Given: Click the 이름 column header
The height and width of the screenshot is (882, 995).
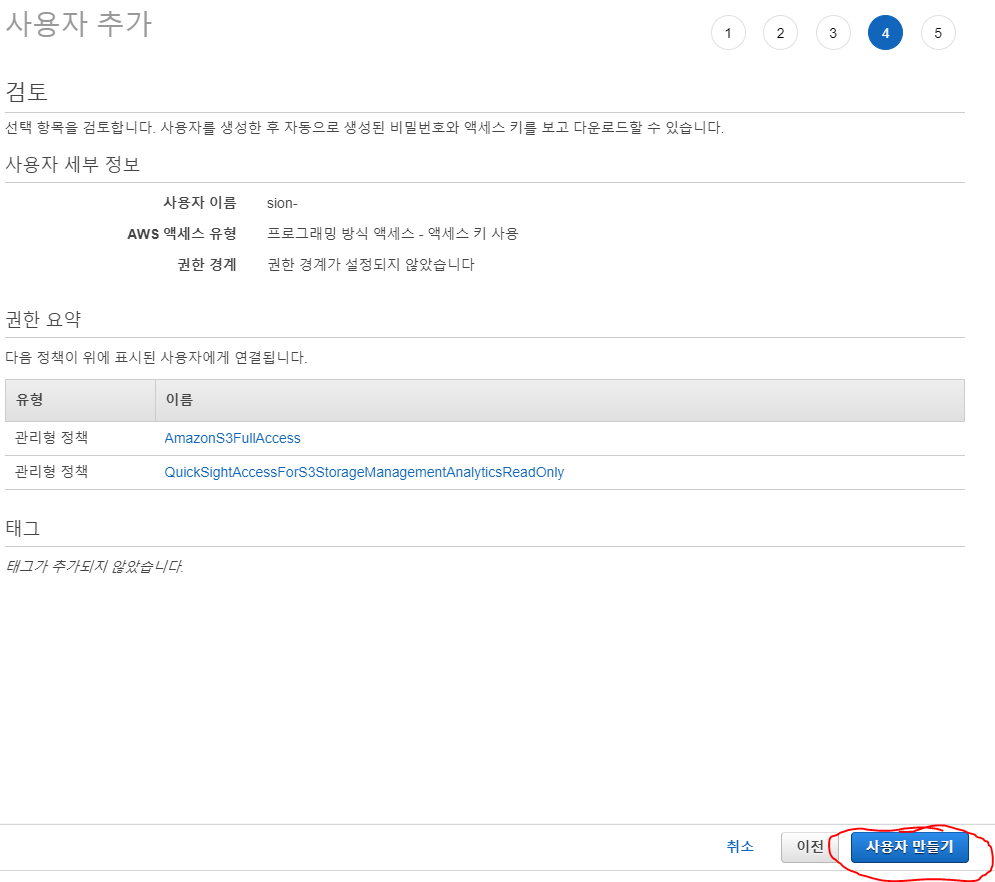Looking at the screenshot, I should point(560,400).
